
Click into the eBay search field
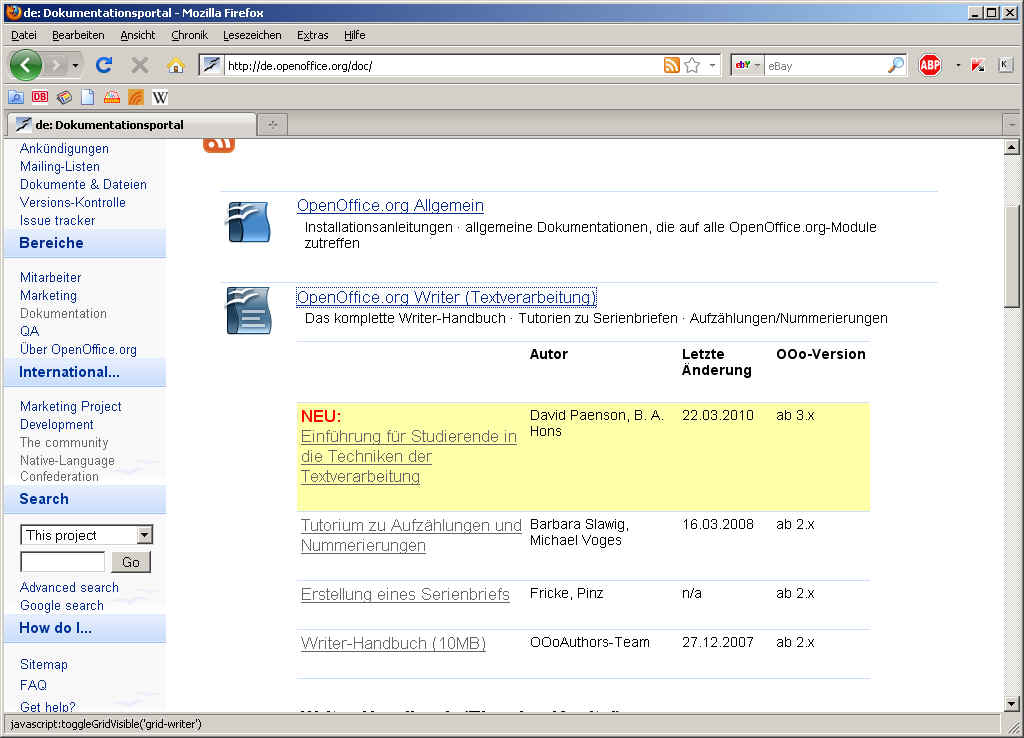825,65
